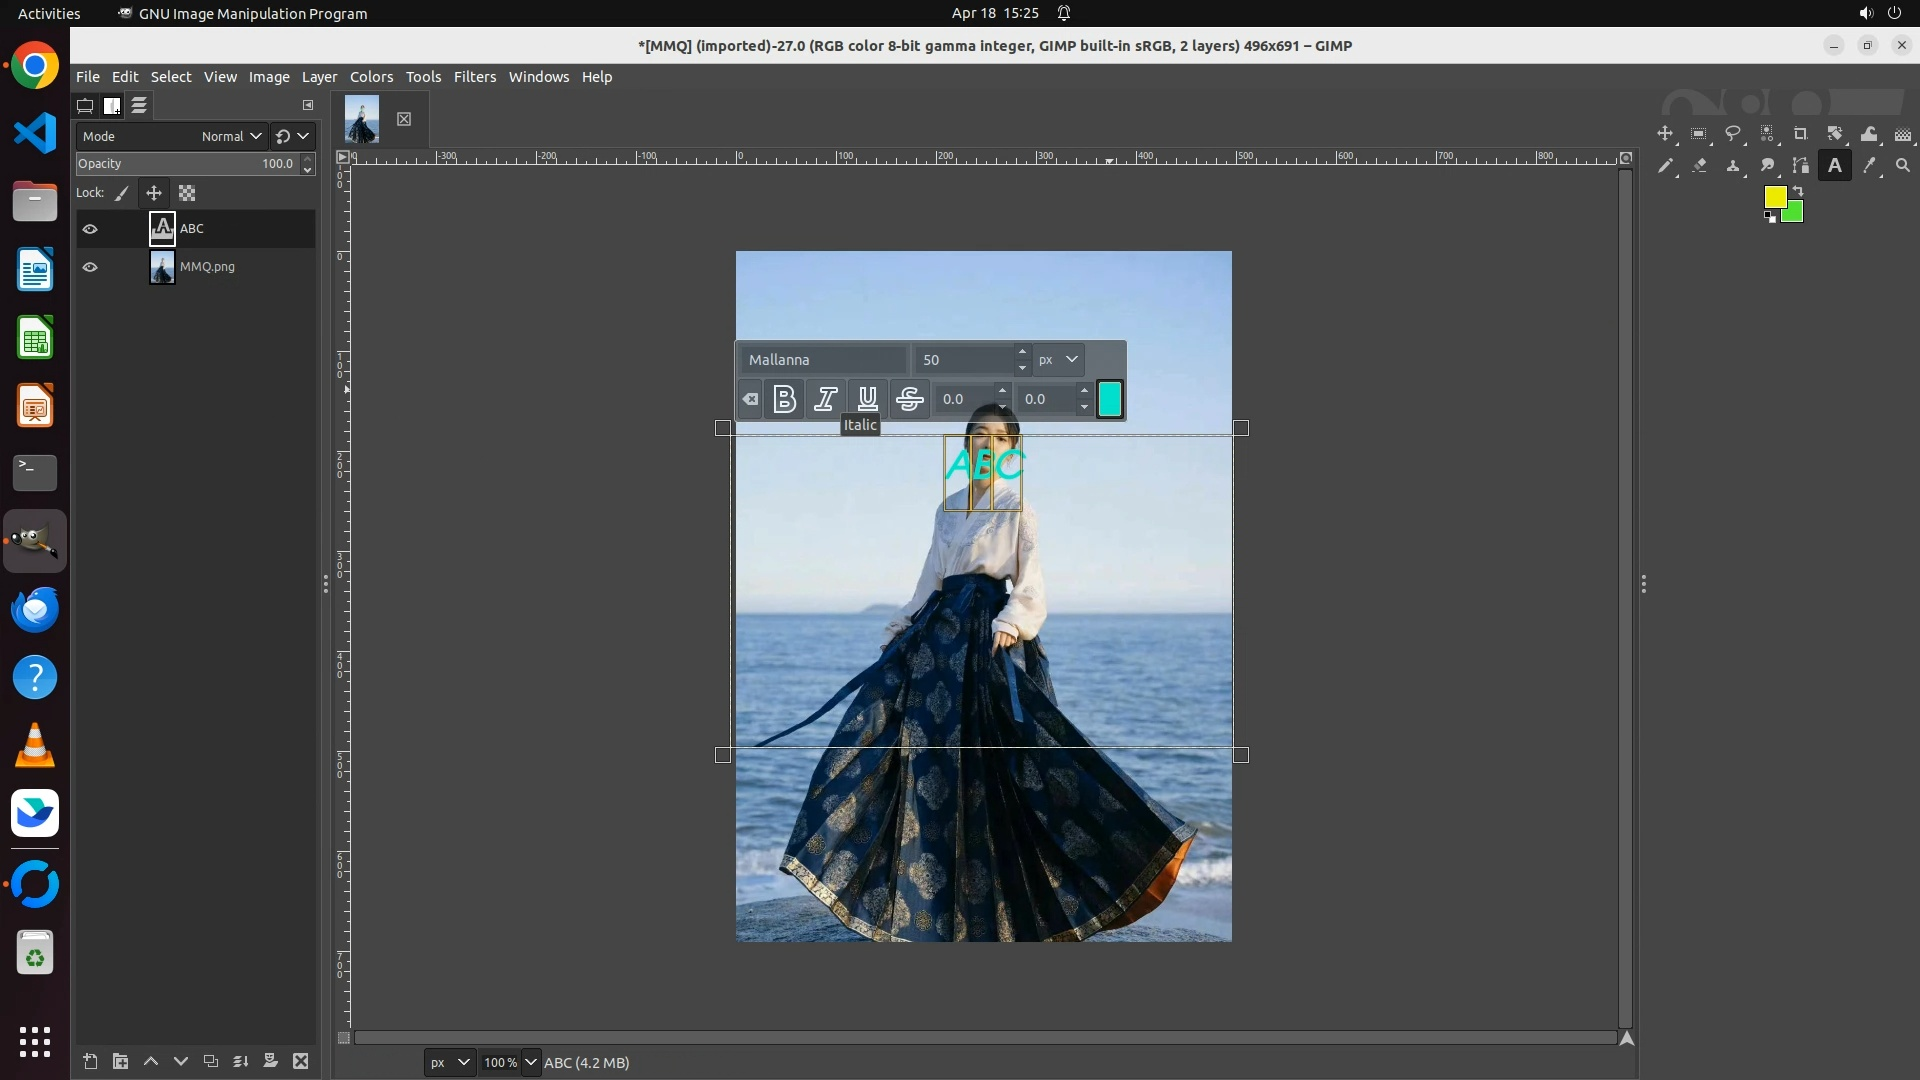
Task: Click the Mallanna font name field
Action: pyautogui.click(x=822, y=359)
